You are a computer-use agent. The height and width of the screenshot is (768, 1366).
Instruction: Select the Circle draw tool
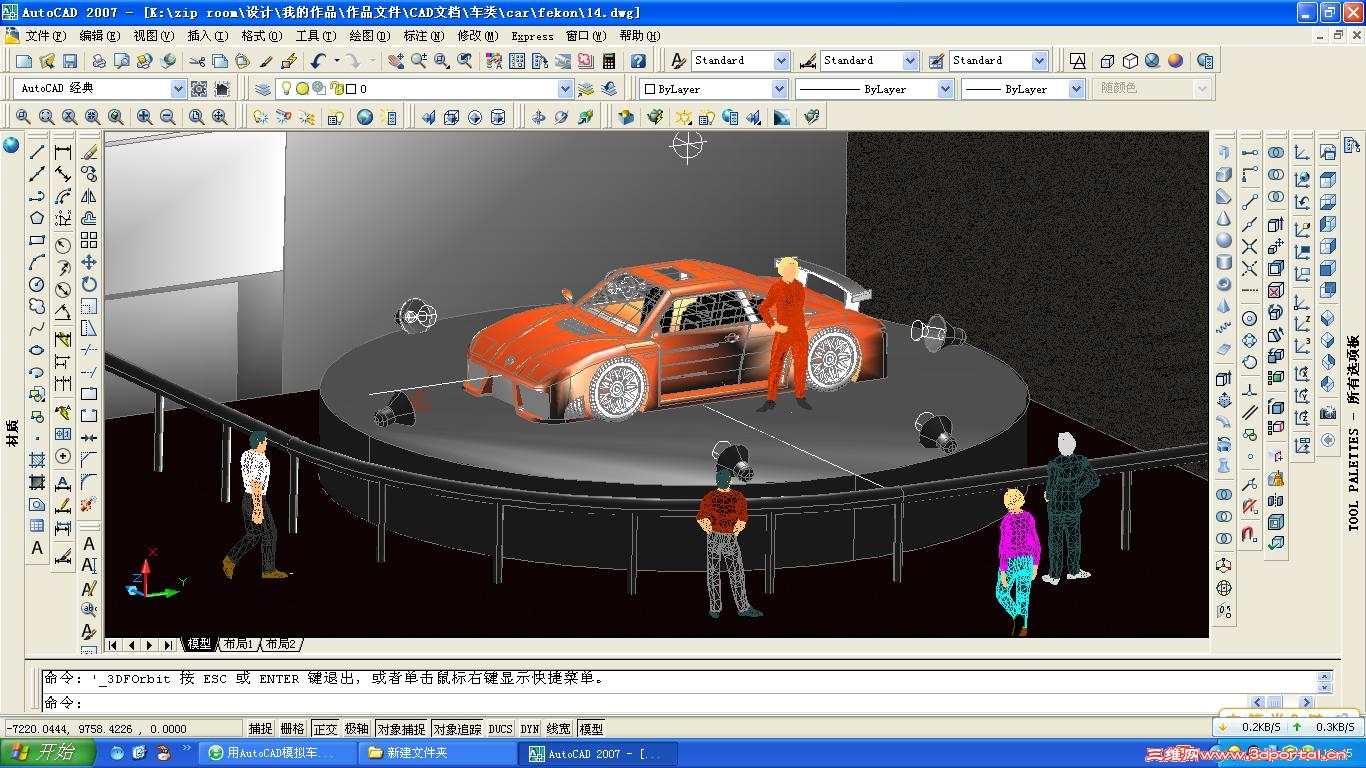click(37, 284)
